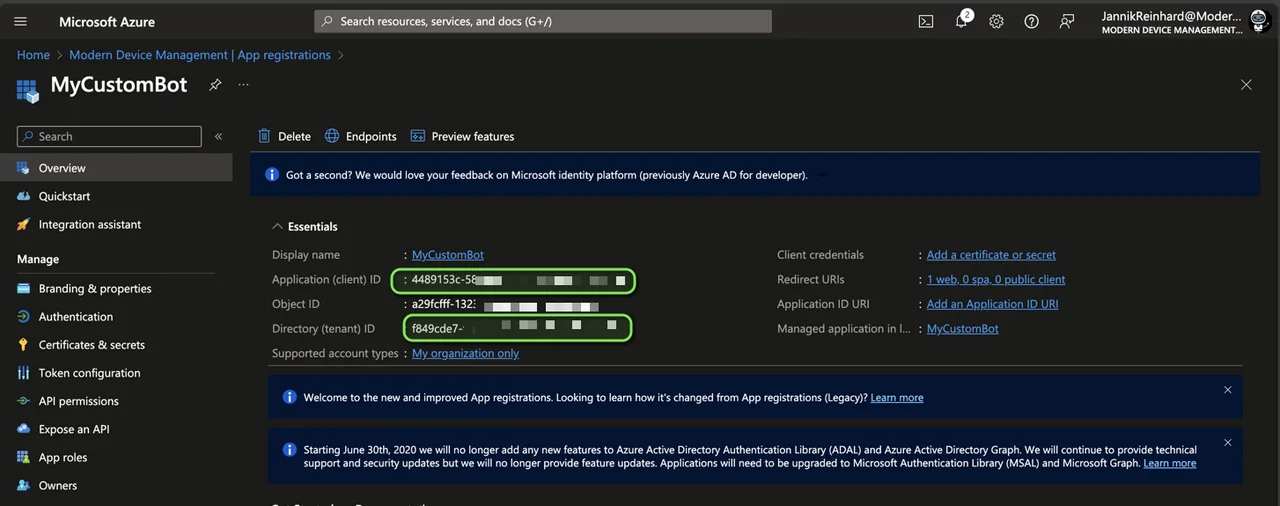Screen dimensions: 1280x506
Task: Click My organization only link
Action: point(465,353)
